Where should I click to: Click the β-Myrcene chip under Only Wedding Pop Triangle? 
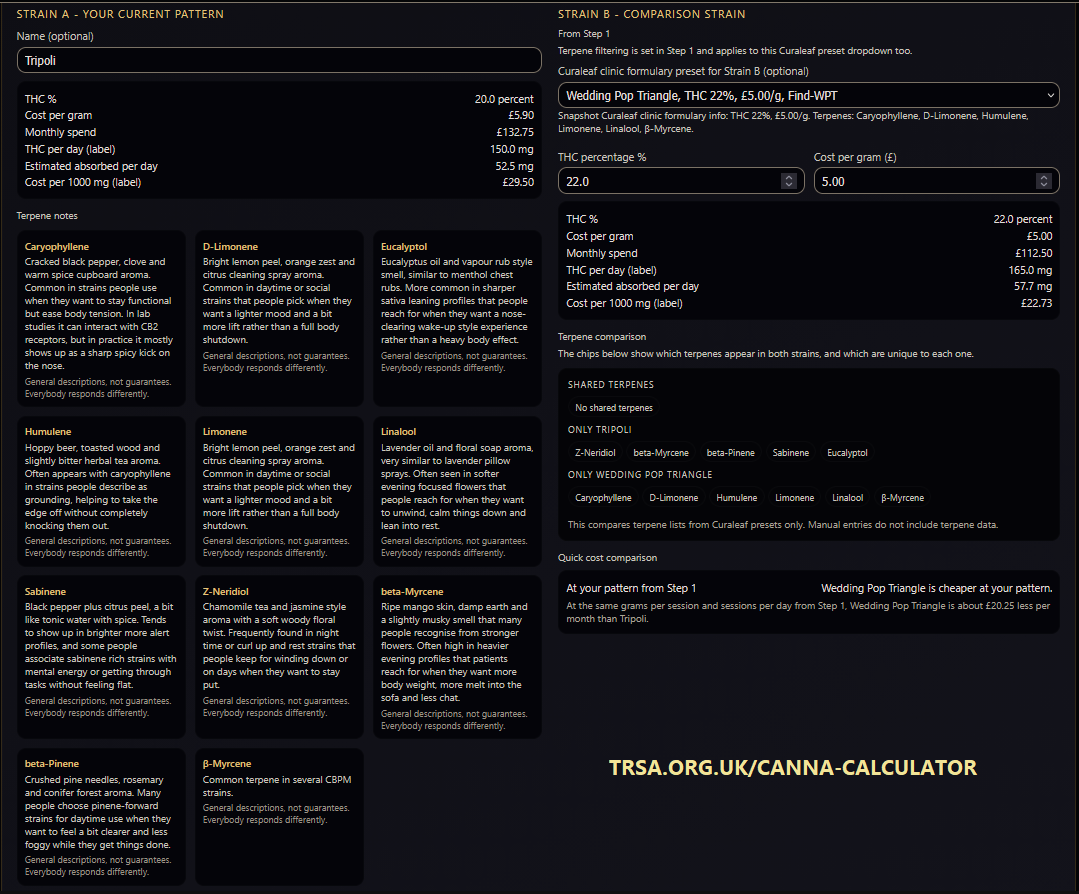coord(902,498)
